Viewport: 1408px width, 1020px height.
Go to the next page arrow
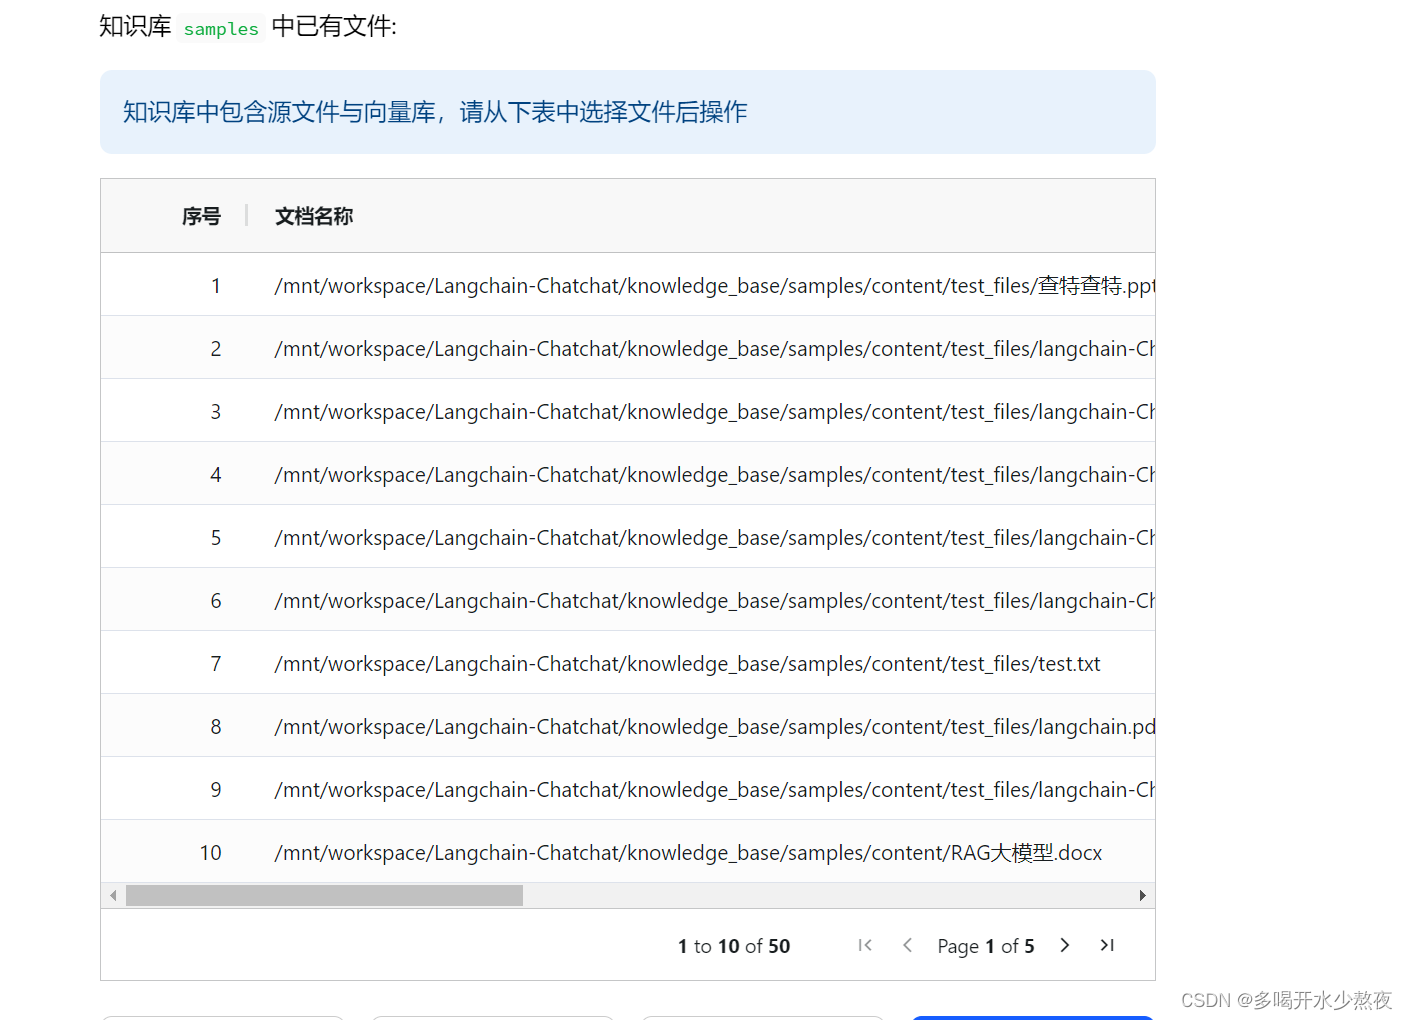tap(1065, 945)
